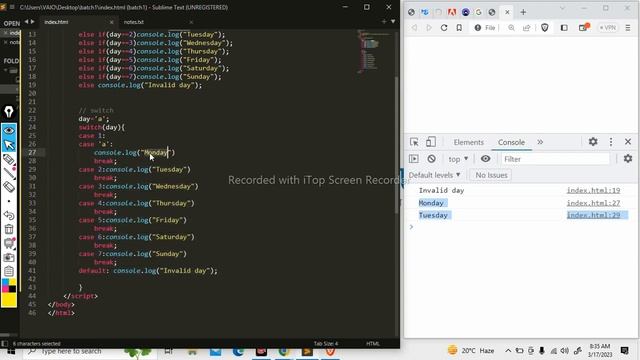
Task: Click line number 27 in gutter
Action: coord(32,152)
